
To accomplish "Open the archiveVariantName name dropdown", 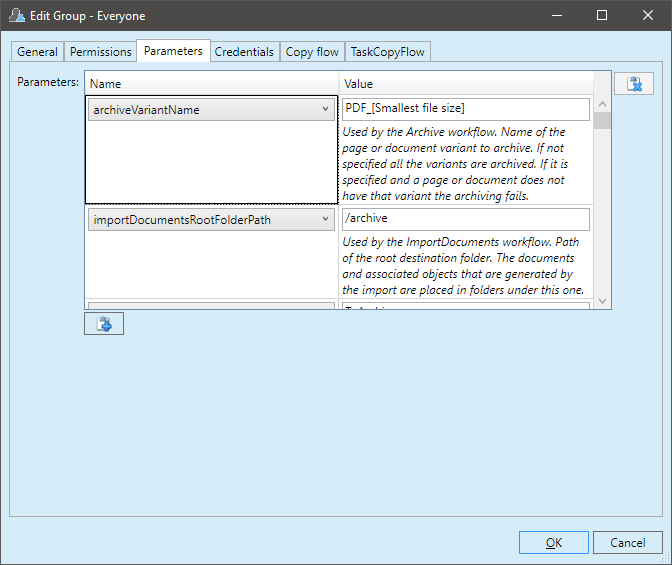I will tap(211, 110).
